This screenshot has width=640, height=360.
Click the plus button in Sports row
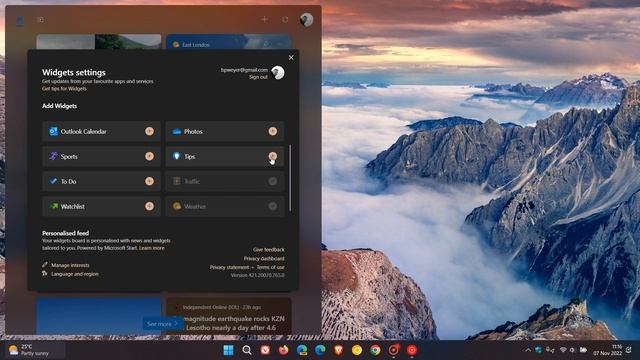point(149,156)
